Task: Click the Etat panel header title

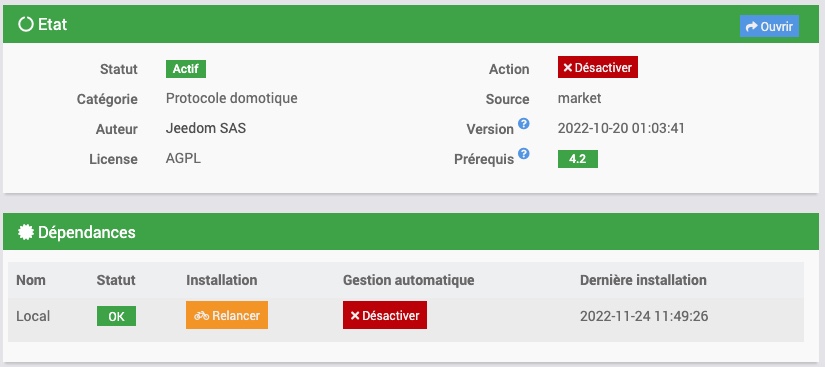Action: point(52,24)
